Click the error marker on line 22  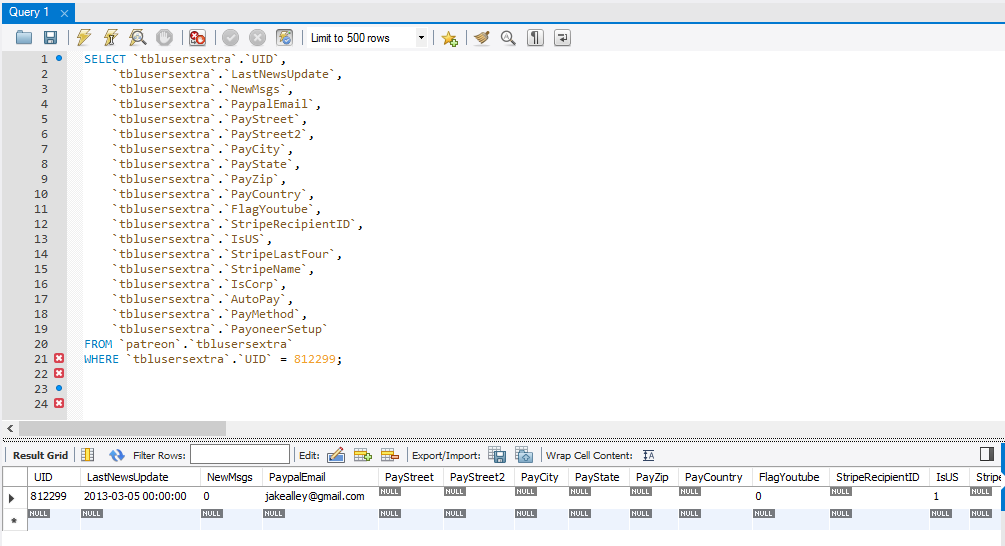(x=59, y=373)
